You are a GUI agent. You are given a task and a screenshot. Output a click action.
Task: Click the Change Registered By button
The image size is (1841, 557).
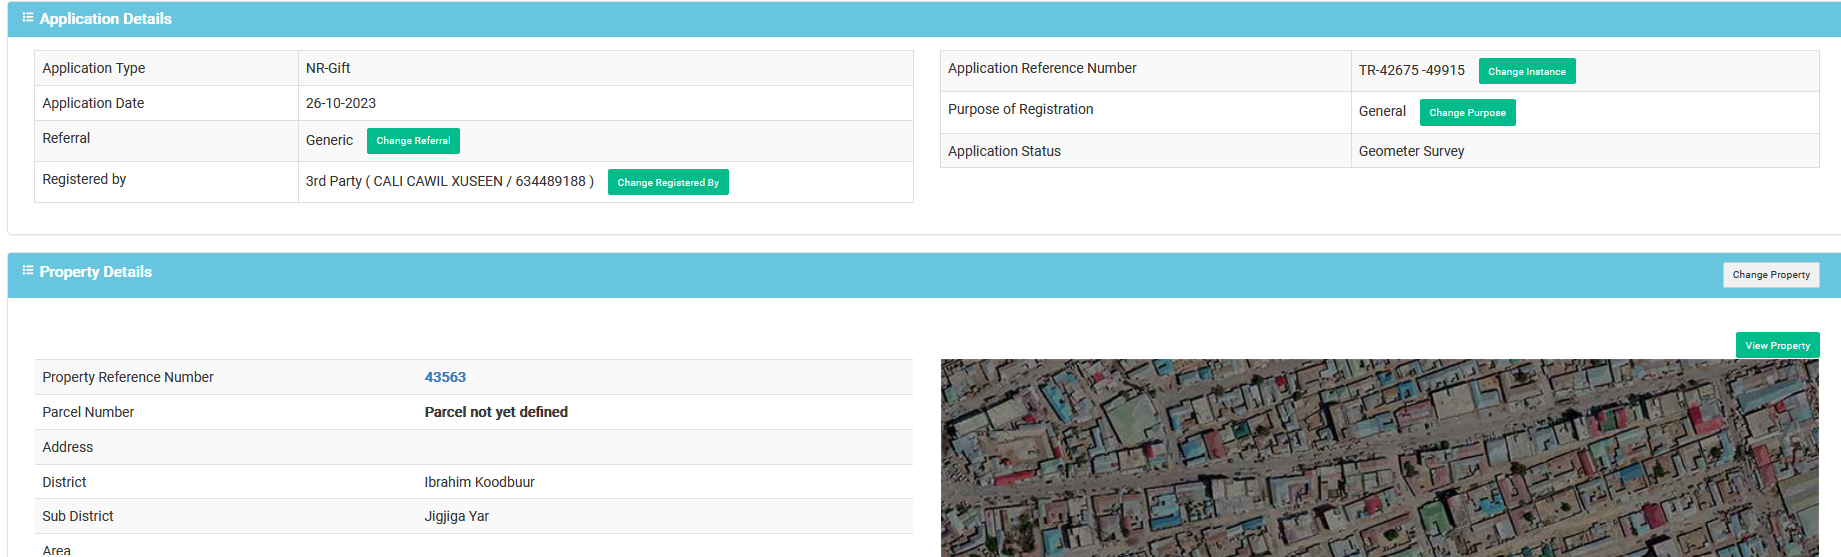tap(668, 182)
